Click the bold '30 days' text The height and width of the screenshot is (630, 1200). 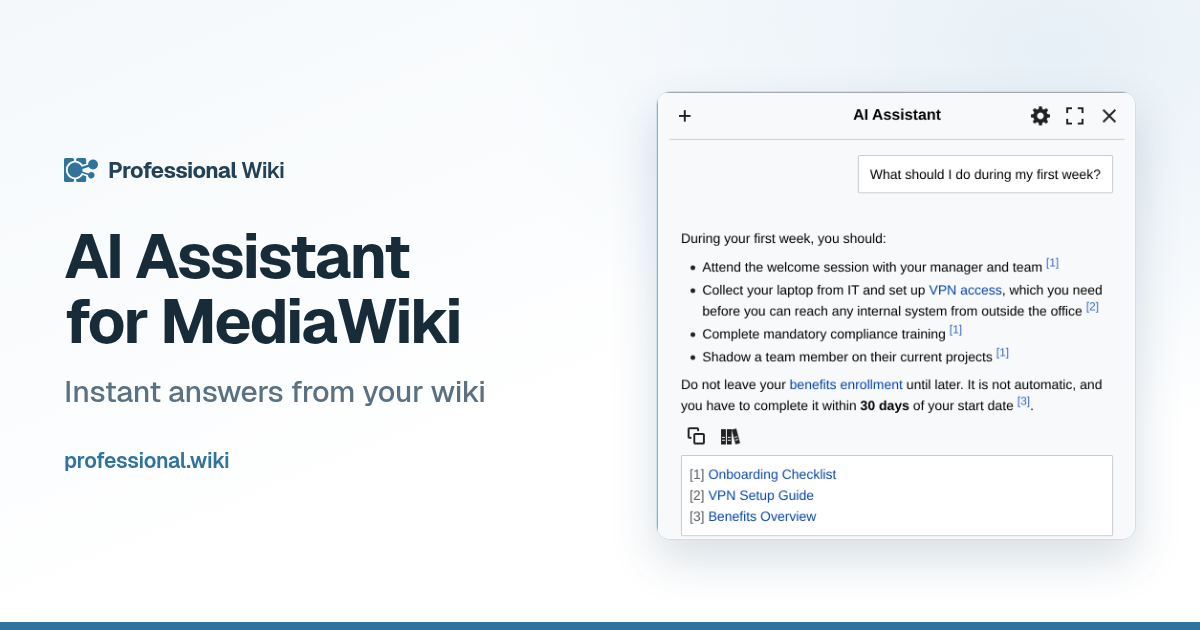pyautogui.click(x=885, y=406)
